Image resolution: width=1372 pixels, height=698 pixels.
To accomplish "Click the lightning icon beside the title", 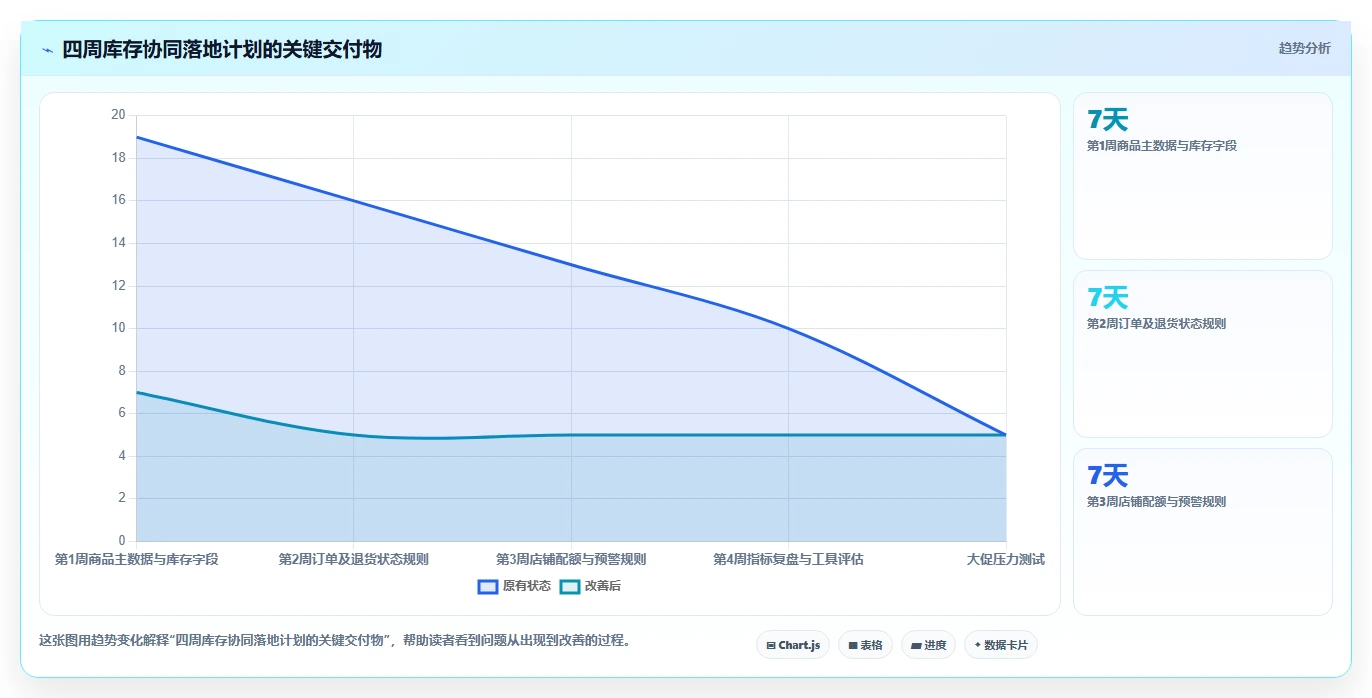I will click(47, 50).
